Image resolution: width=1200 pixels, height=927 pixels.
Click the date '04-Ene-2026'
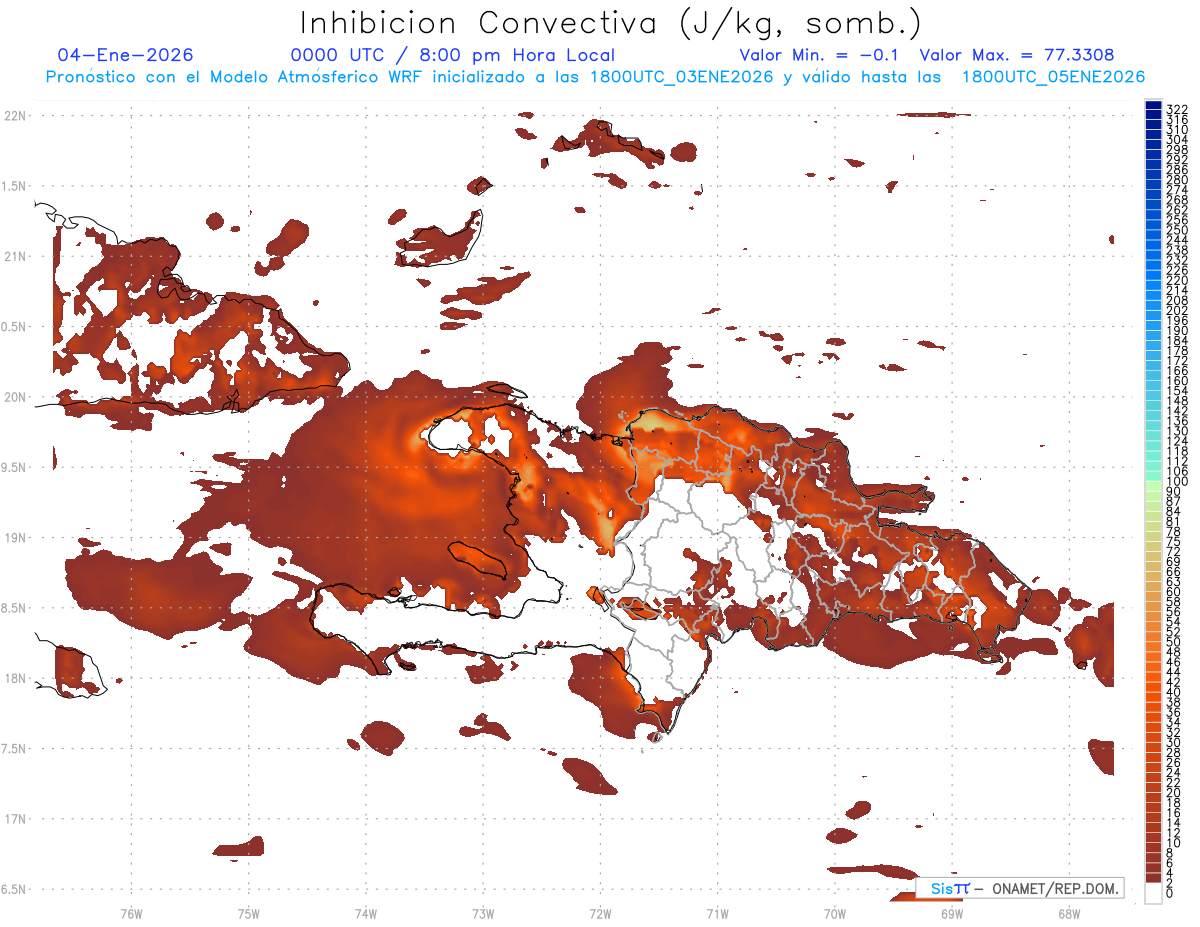[126, 55]
